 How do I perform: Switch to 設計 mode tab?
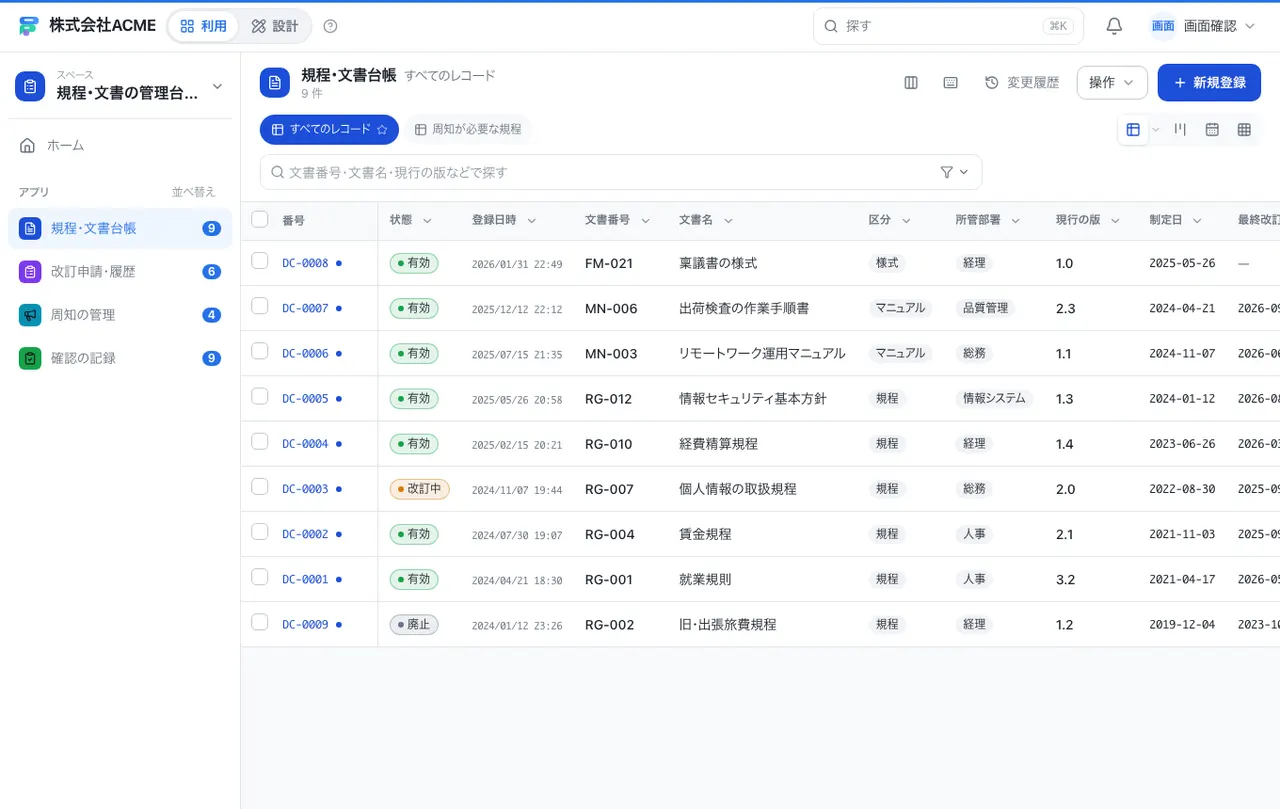pyautogui.click(x=275, y=26)
